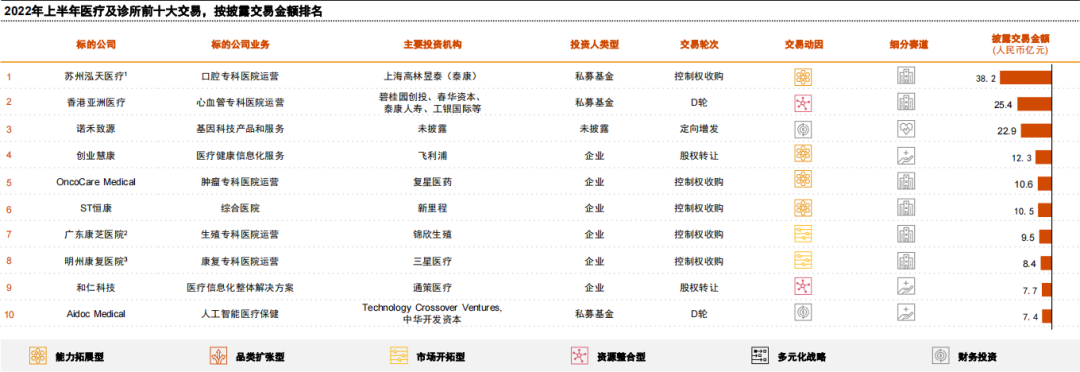
Task: Click the 资源整合型 legend icon
Action: [579, 355]
